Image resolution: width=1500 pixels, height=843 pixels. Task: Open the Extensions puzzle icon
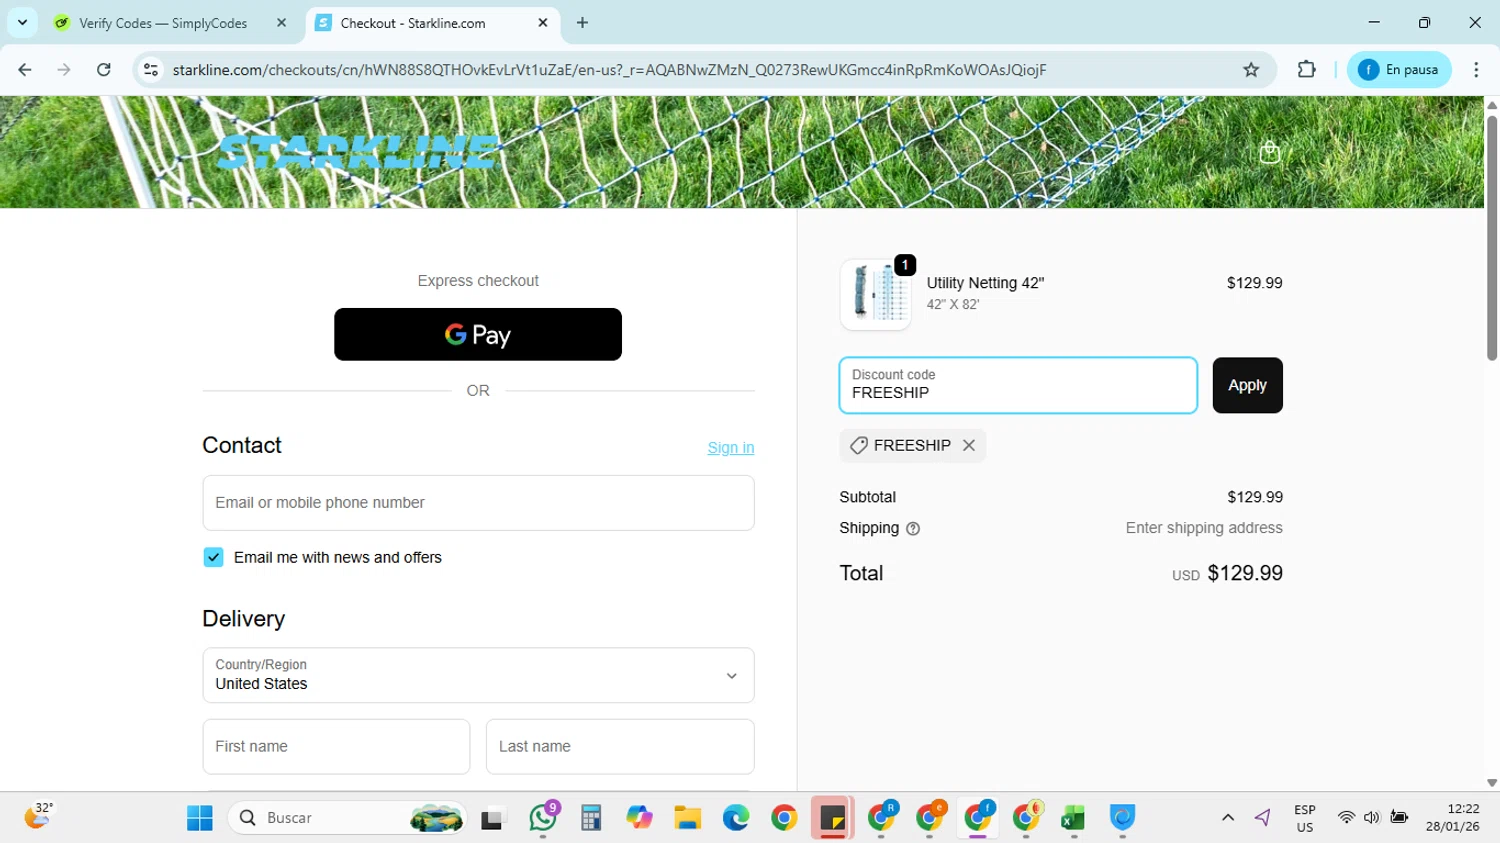[x=1306, y=70]
